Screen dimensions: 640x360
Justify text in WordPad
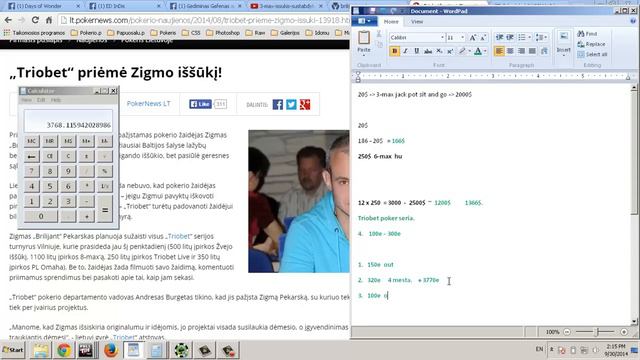[532, 51]
